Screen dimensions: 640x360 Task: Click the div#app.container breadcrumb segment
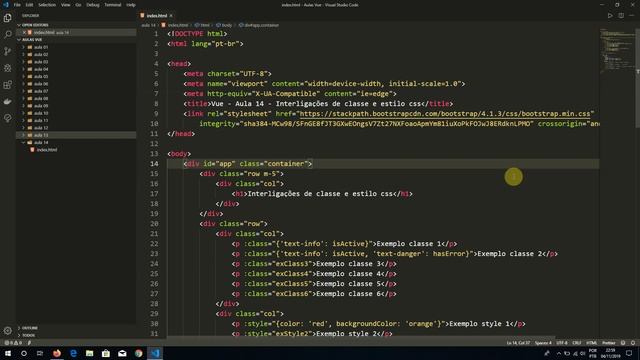pyautogui.click(x=259, y=25)
